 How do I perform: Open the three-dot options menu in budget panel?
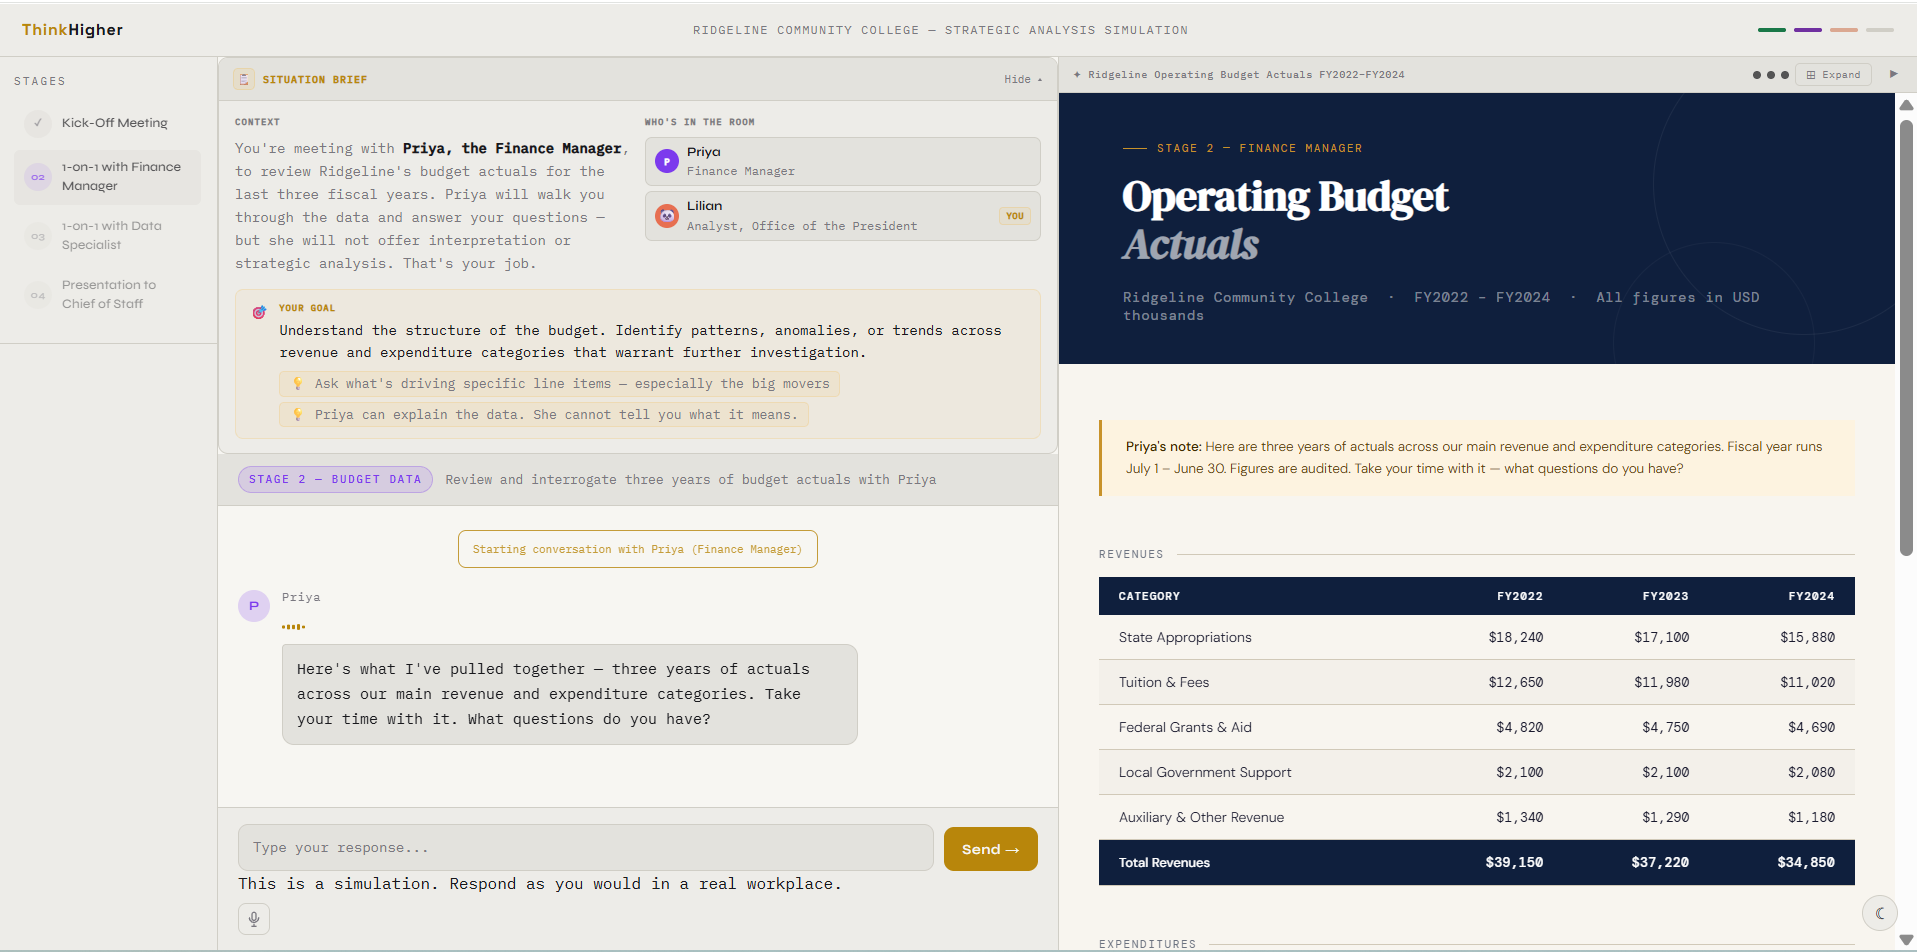(x=1770, y=75)
